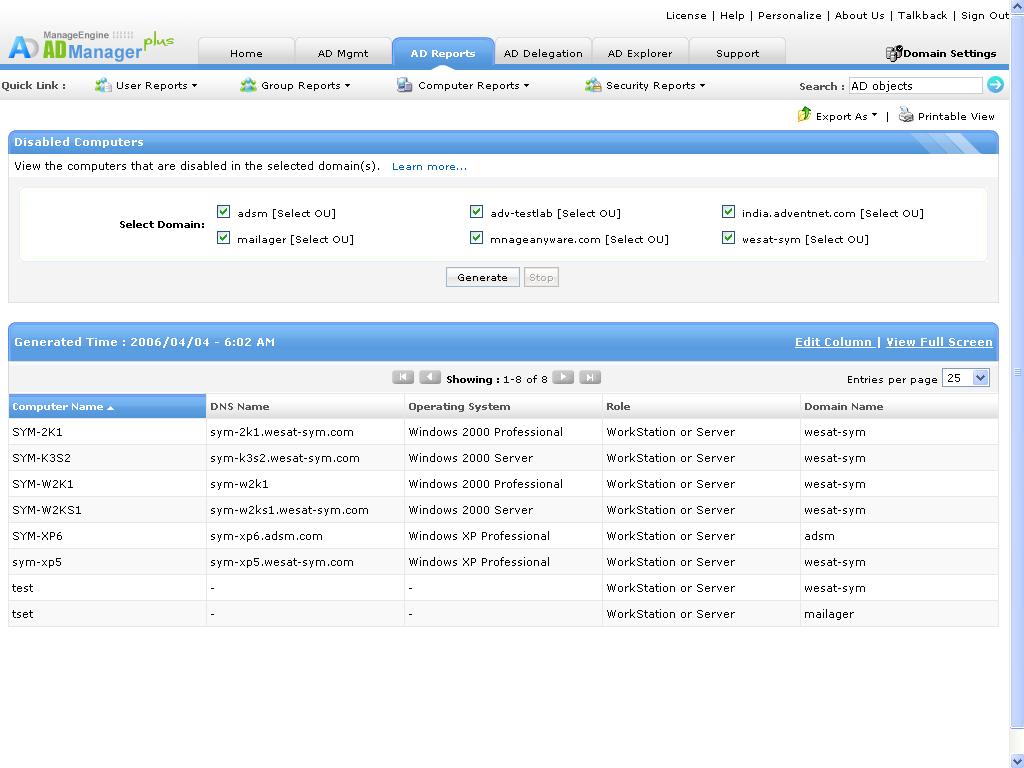Go to last page of results
Viewport: 1024px width, 768px height.
(590, 377)
